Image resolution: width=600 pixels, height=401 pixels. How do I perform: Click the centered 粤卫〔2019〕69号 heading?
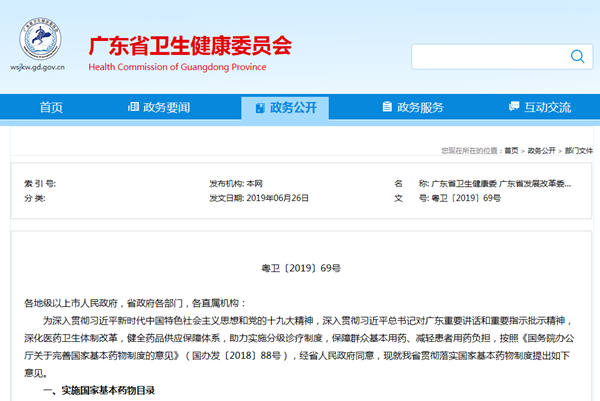[x=301, y=268]
